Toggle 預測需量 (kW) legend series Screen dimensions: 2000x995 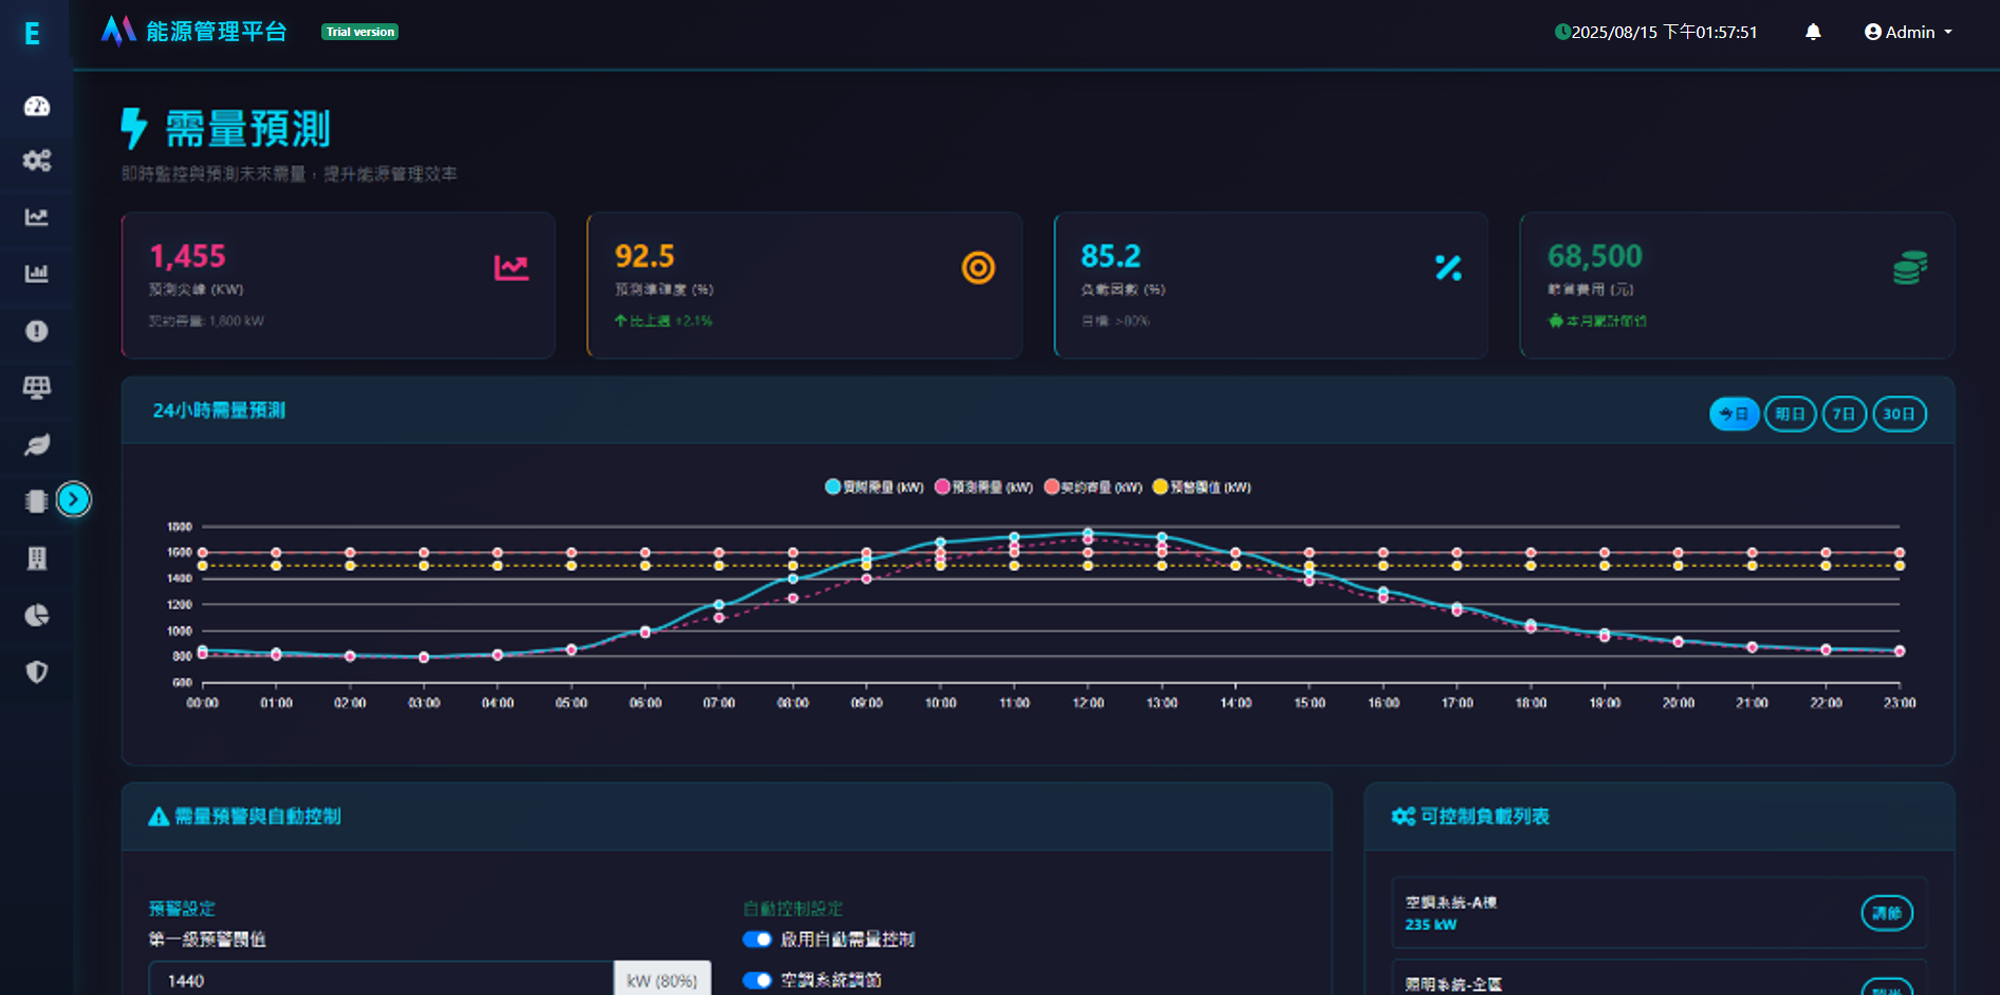tap(983, 487)
